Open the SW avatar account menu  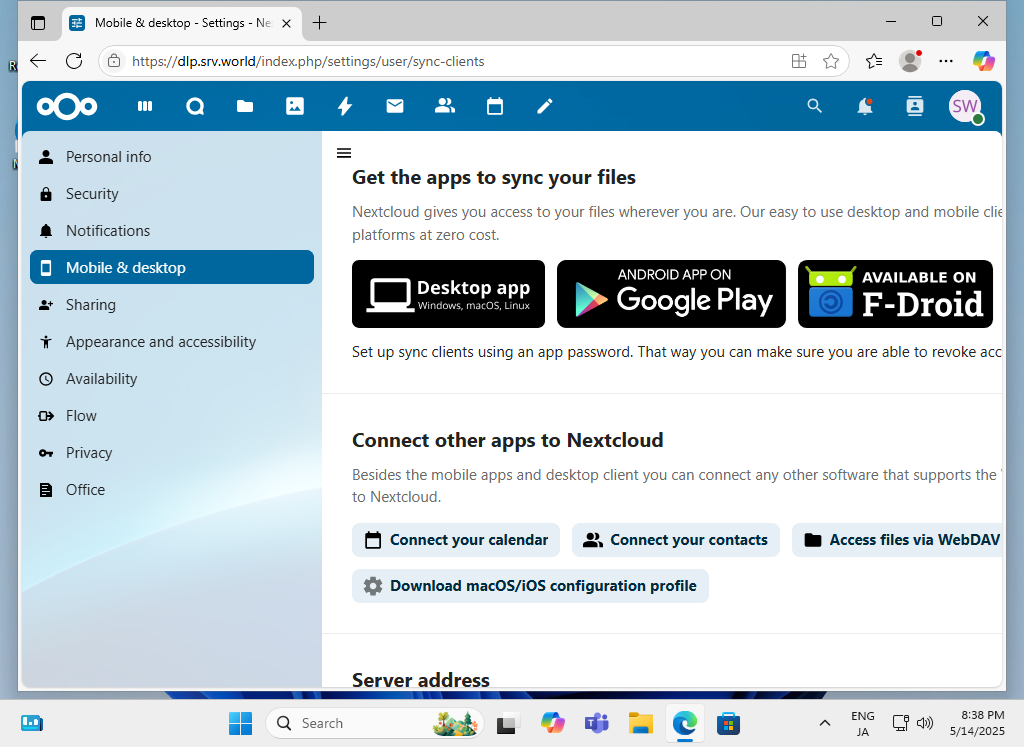963,106
